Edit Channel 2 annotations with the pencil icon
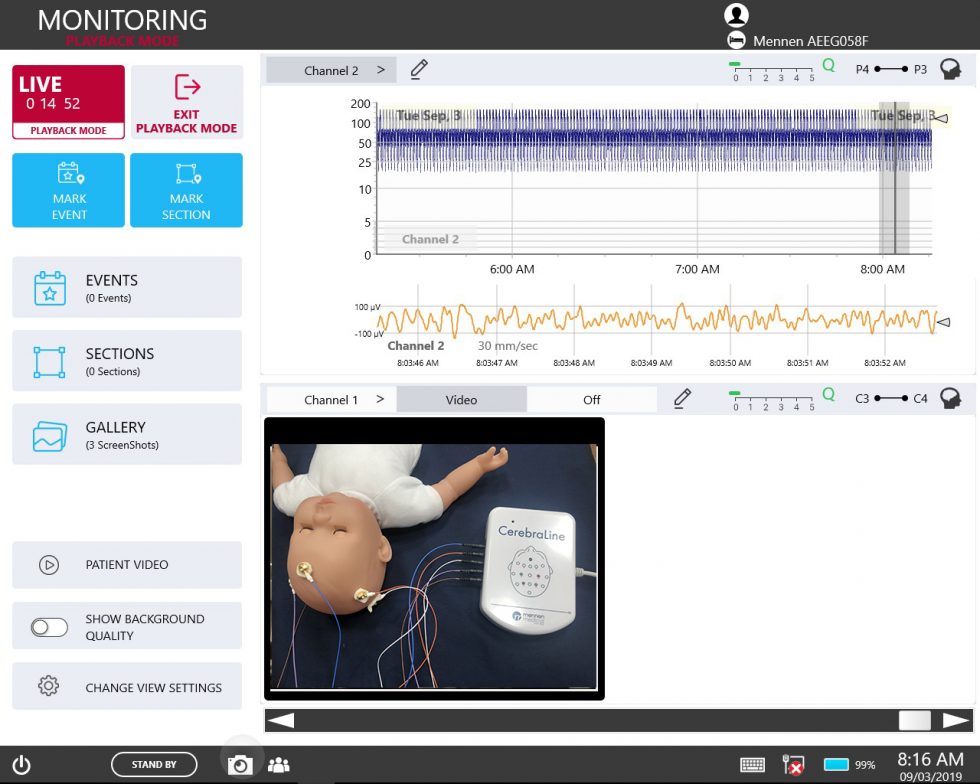 pyautogui.click(x=418, y=69)
